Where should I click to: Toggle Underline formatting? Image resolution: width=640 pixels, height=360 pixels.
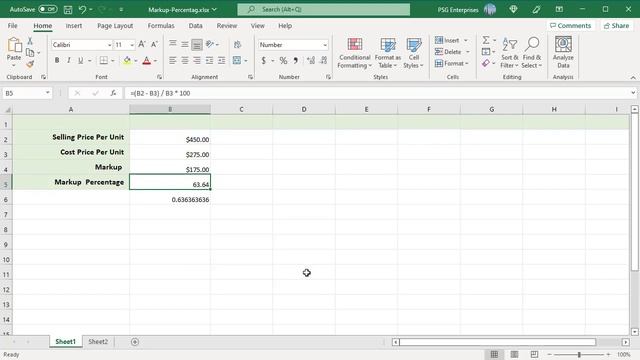[x=80, y=60]
